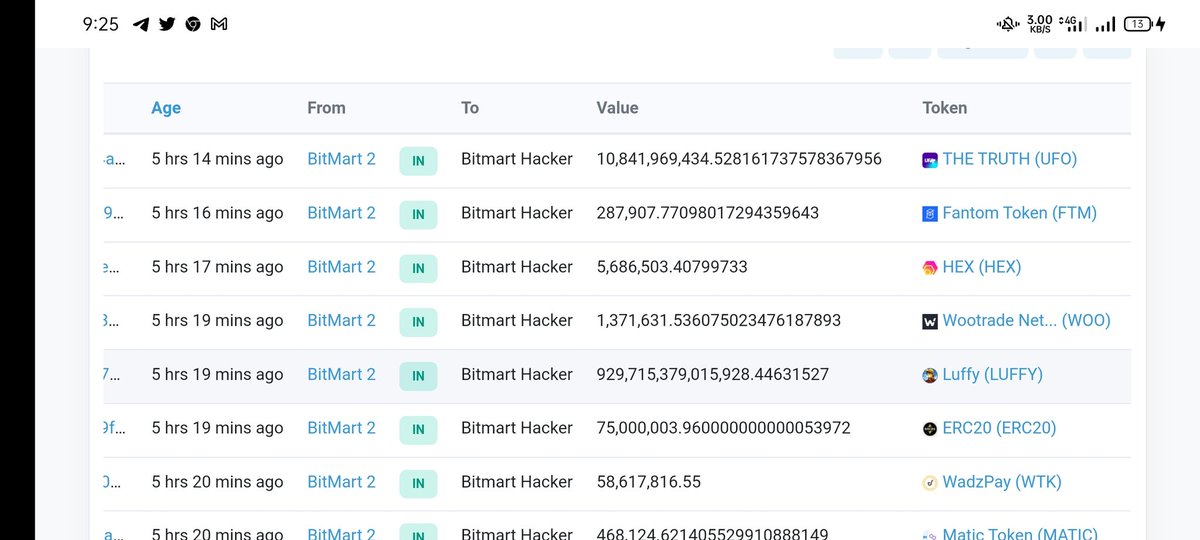
Task: Click the HEX token logo icon
Action: point(930,267)
